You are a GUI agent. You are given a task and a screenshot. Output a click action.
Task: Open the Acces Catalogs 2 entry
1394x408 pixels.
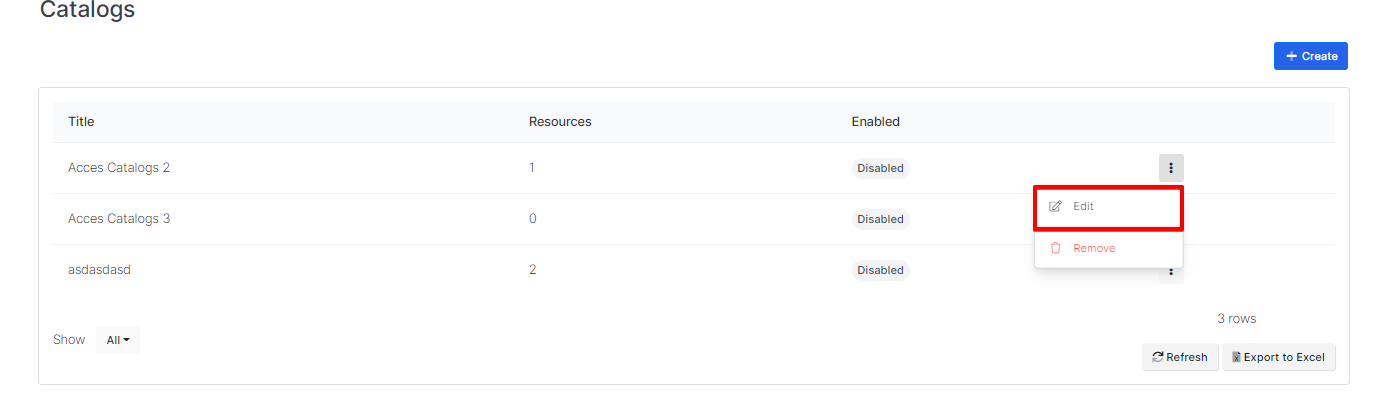coord(119,168)
